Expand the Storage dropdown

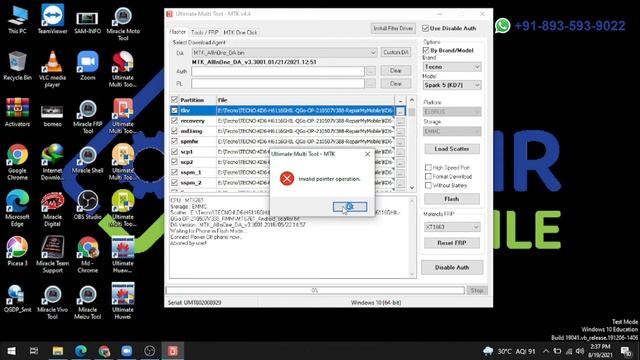tap(452, 131)
